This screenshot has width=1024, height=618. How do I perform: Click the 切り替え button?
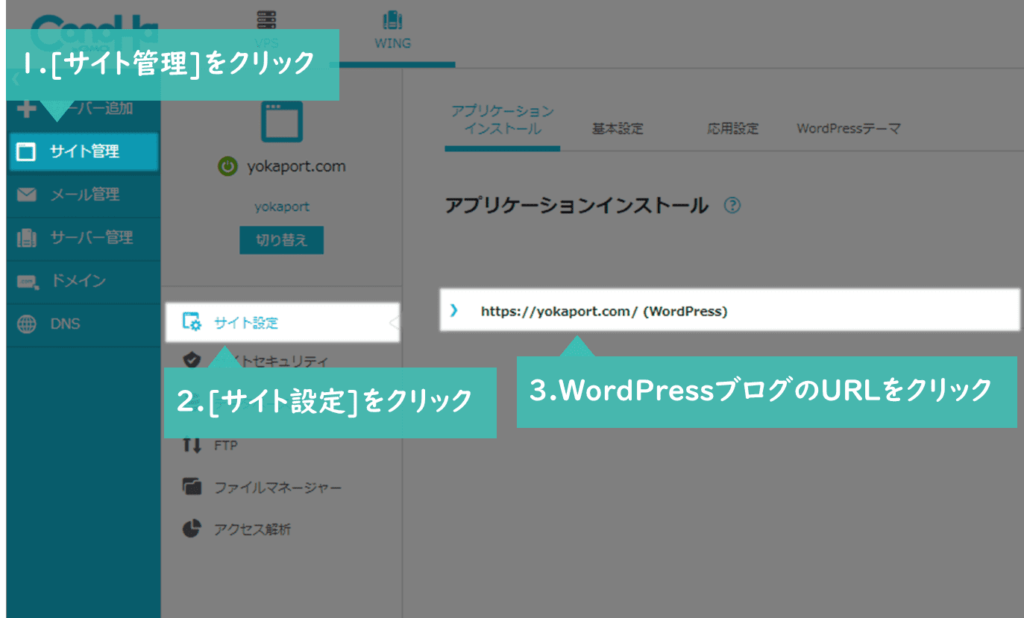[x=281, y=240]
